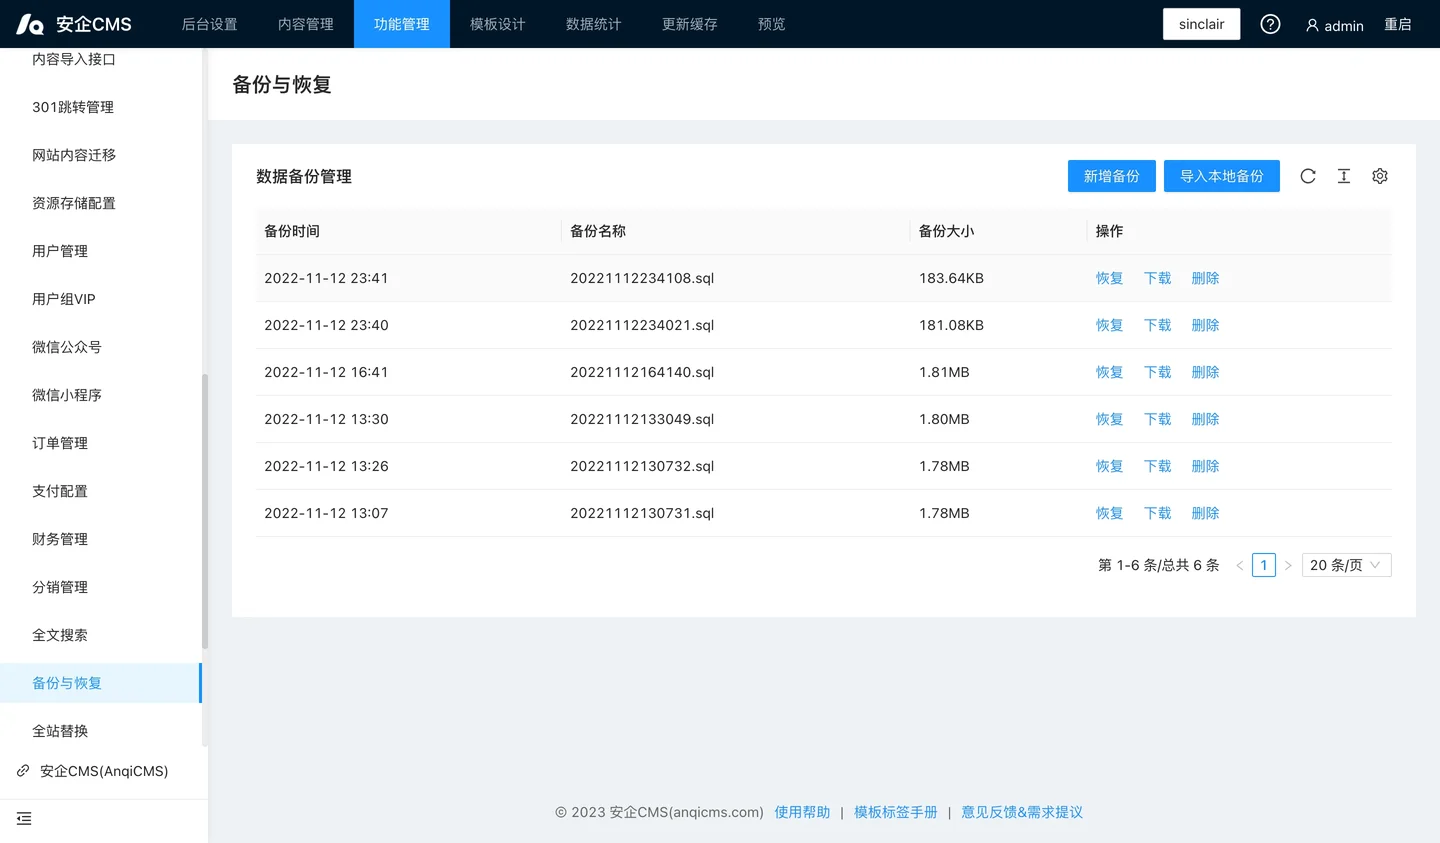Open table density (row height) icon
This screenshot has height=843, width=1440.
1344,176
